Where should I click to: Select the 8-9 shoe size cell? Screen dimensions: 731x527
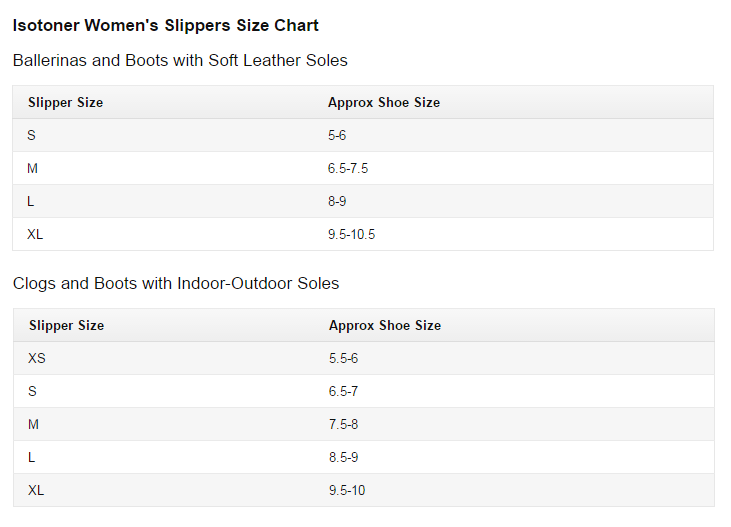point(337,201)
